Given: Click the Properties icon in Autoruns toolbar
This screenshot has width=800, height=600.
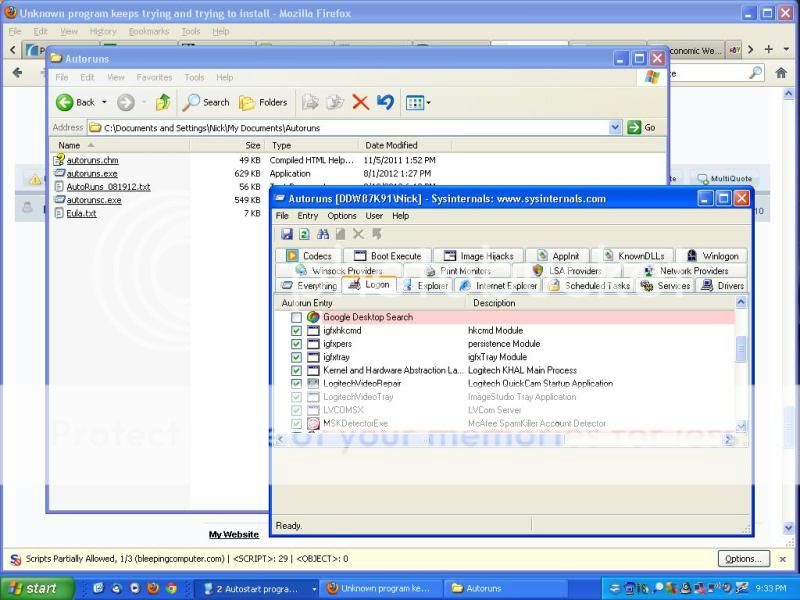Looking at the screenshot, I should tap(340, 234).
